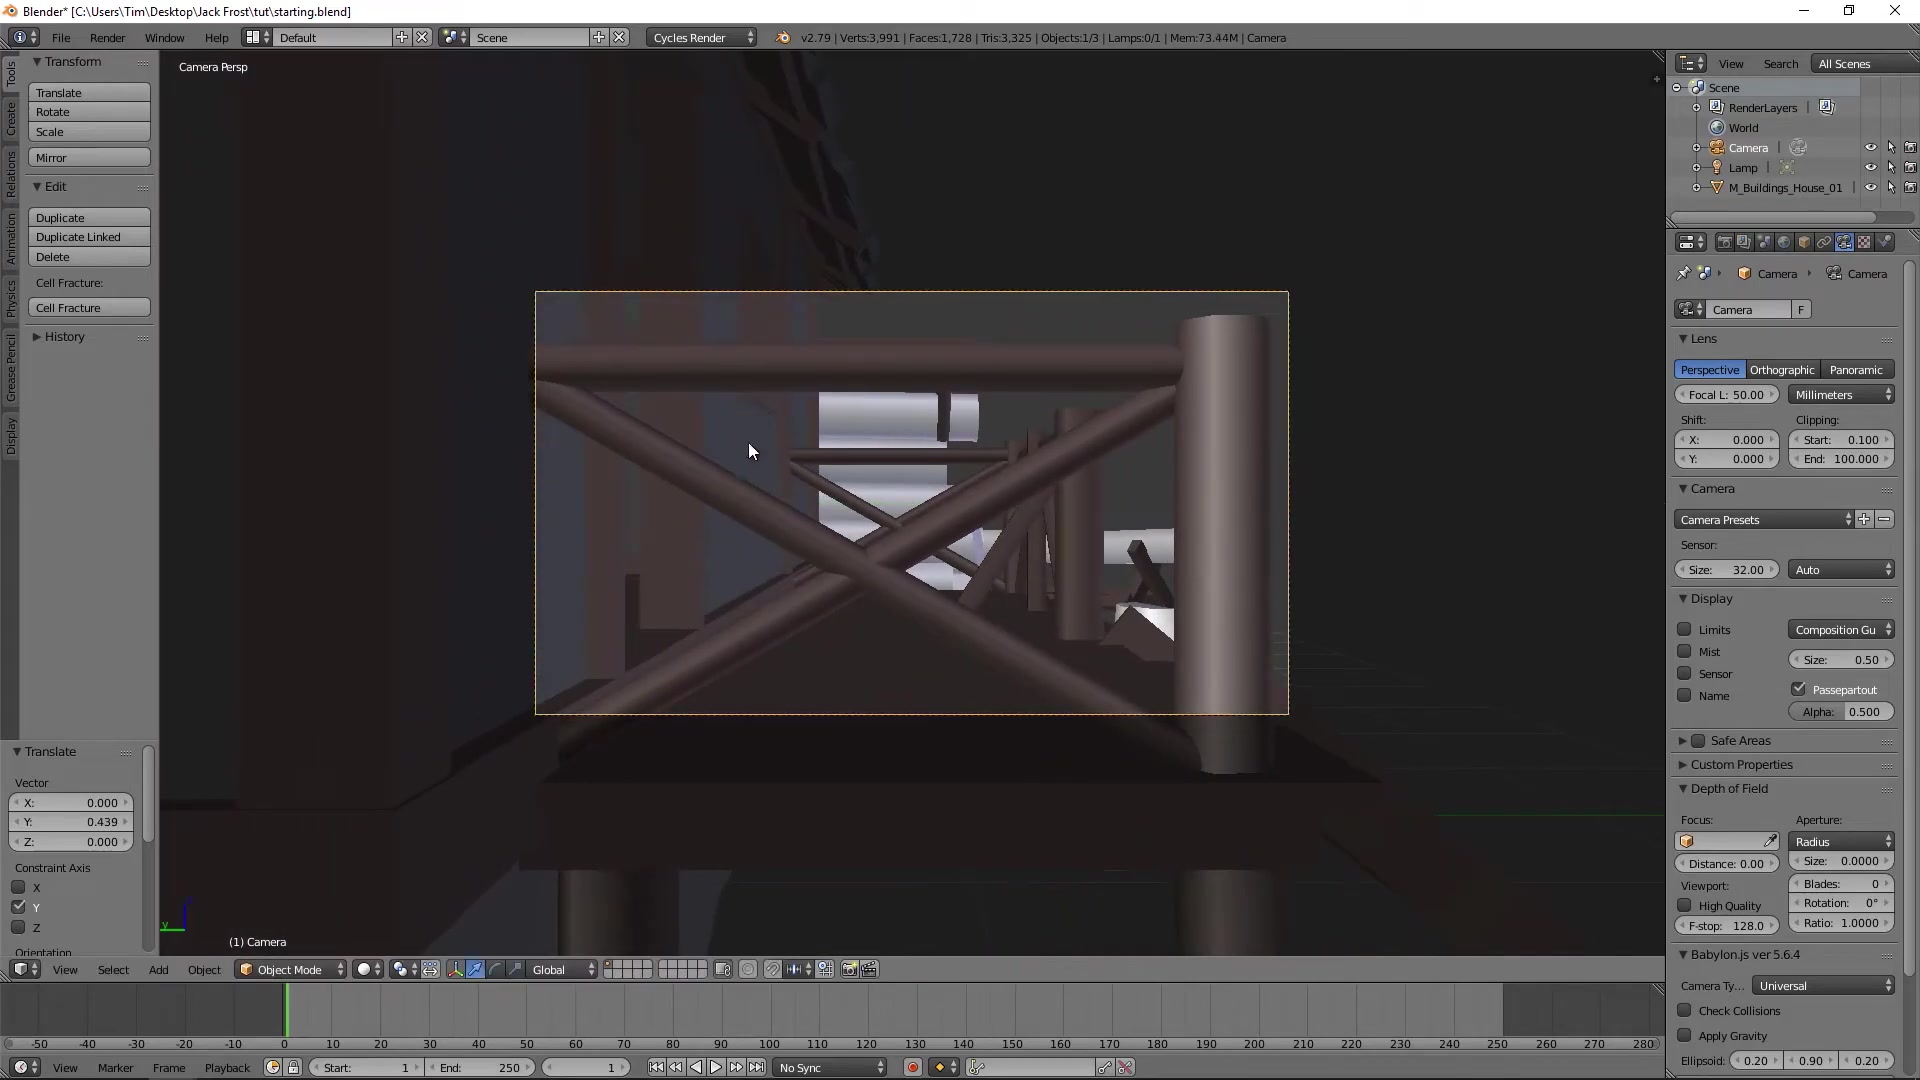Viewport: 1920px width, 1080px height.
Task: Open the Cycles Render engine dropdown
Action: 702,38
